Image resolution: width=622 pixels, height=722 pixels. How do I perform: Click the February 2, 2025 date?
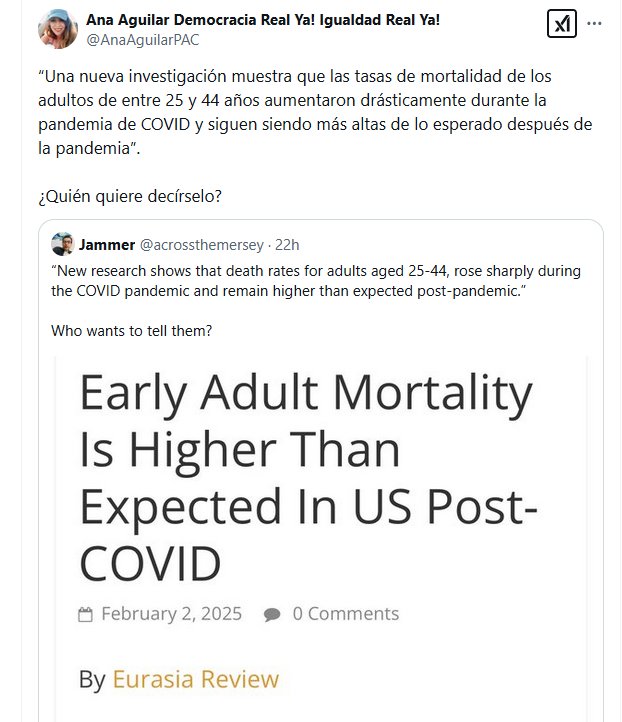click(171, 614)
